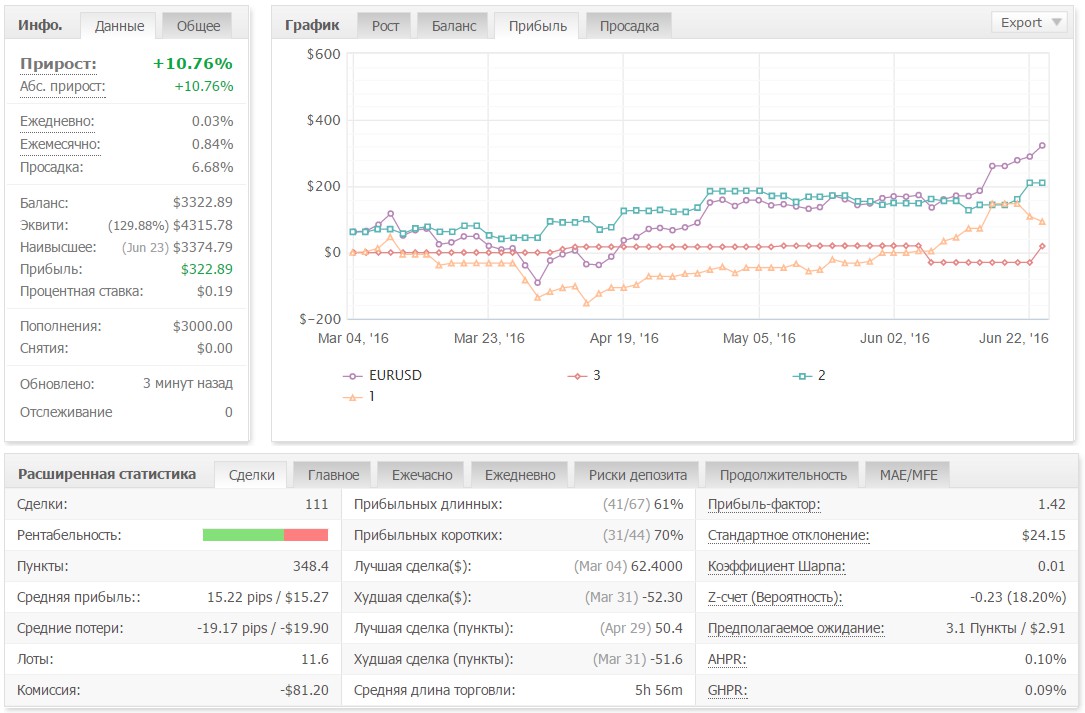This screenshot has width=1085, height=713.
Task: Open the Export dropdown
Action: (x=1031, y=22)
